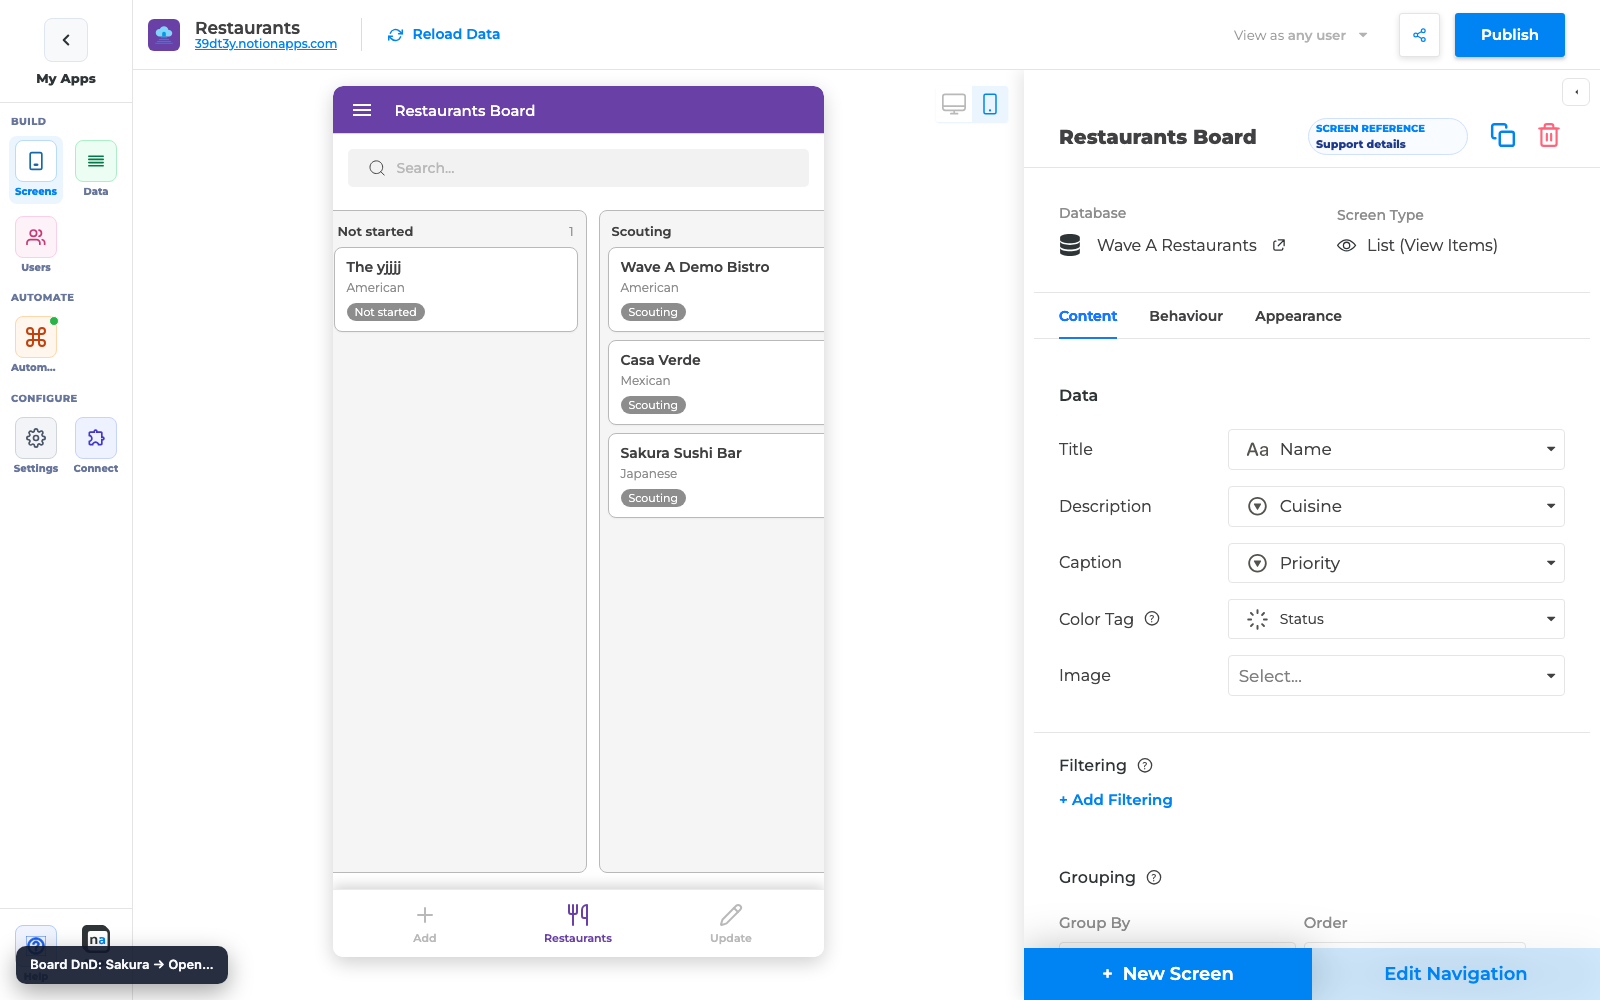This screenshot has height=1000, width=1600.
Task: Tap the Add plus tab in preview
Action: pos(425,923)
